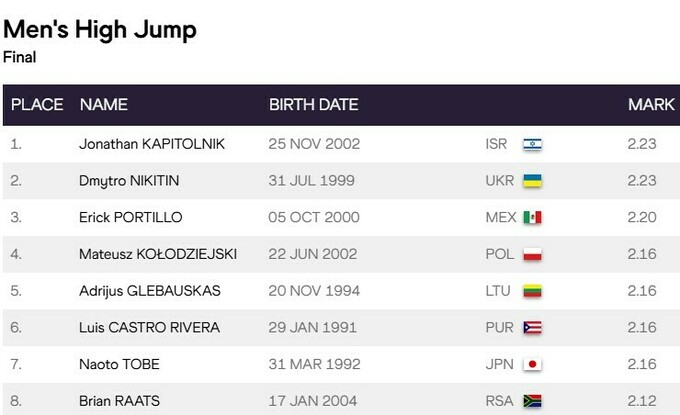The height and width of the screenshot is (415, 680).
Task: Click the Lithuania flag icon
Action: (532, 291)
